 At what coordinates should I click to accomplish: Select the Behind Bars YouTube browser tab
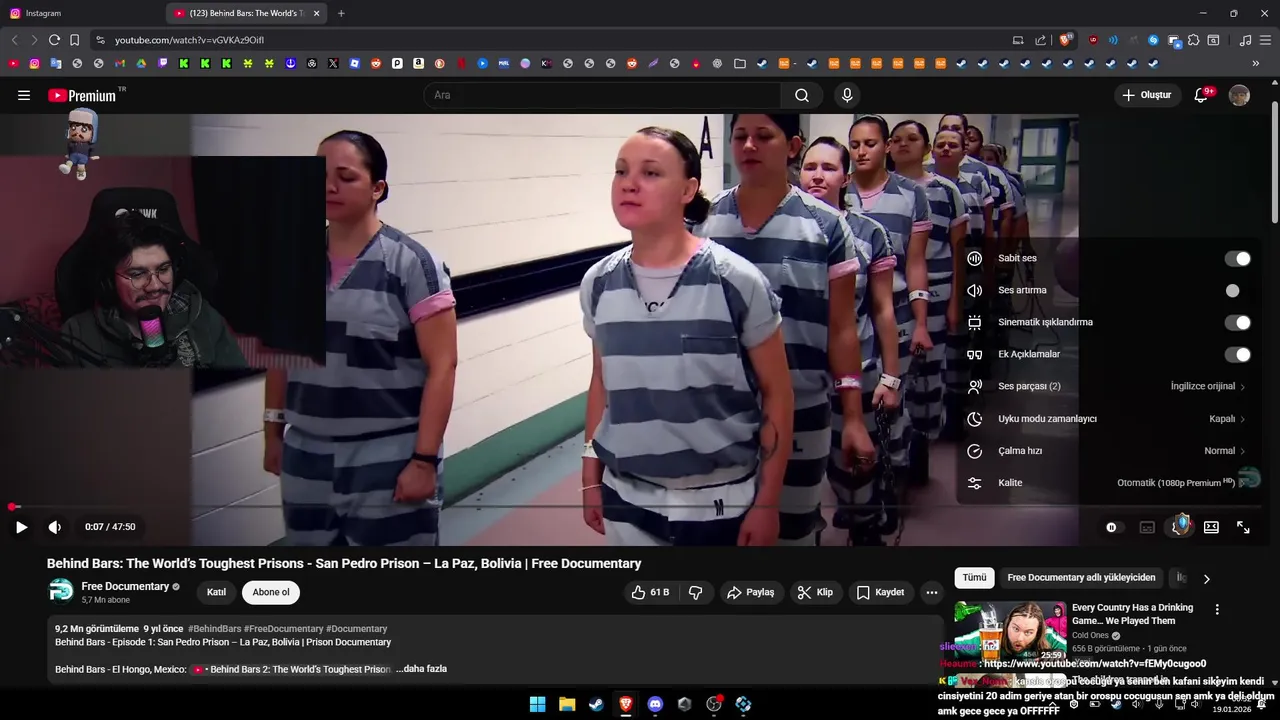[x=246, y=13]
